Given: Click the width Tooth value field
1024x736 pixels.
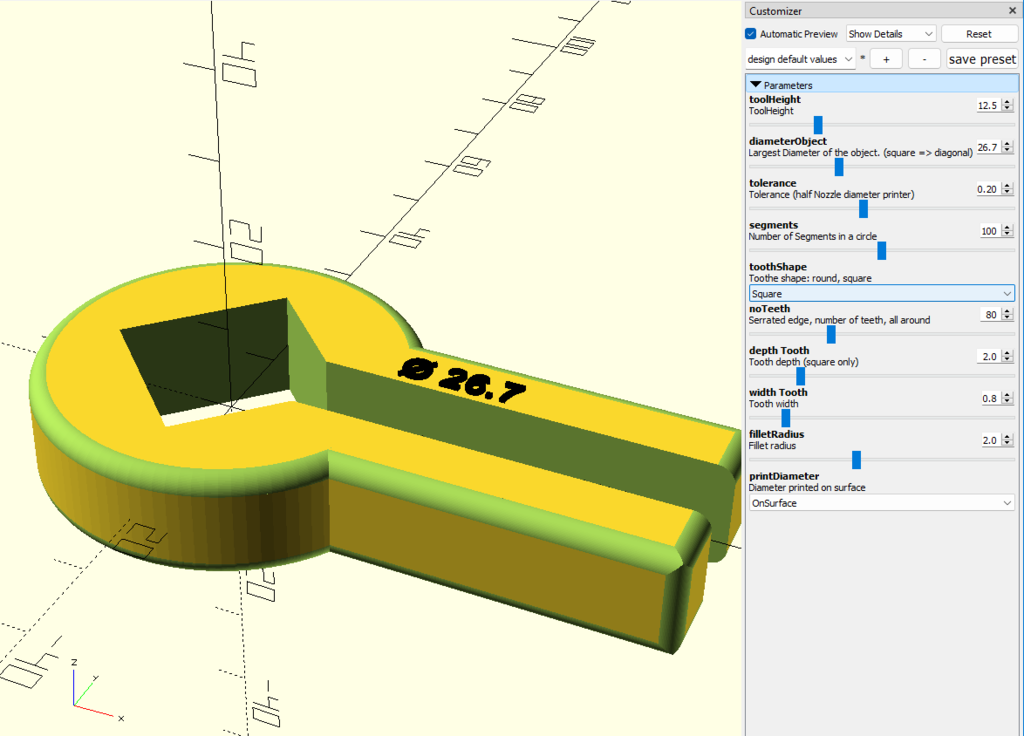Looking at the screenshot, I should 988,398.
